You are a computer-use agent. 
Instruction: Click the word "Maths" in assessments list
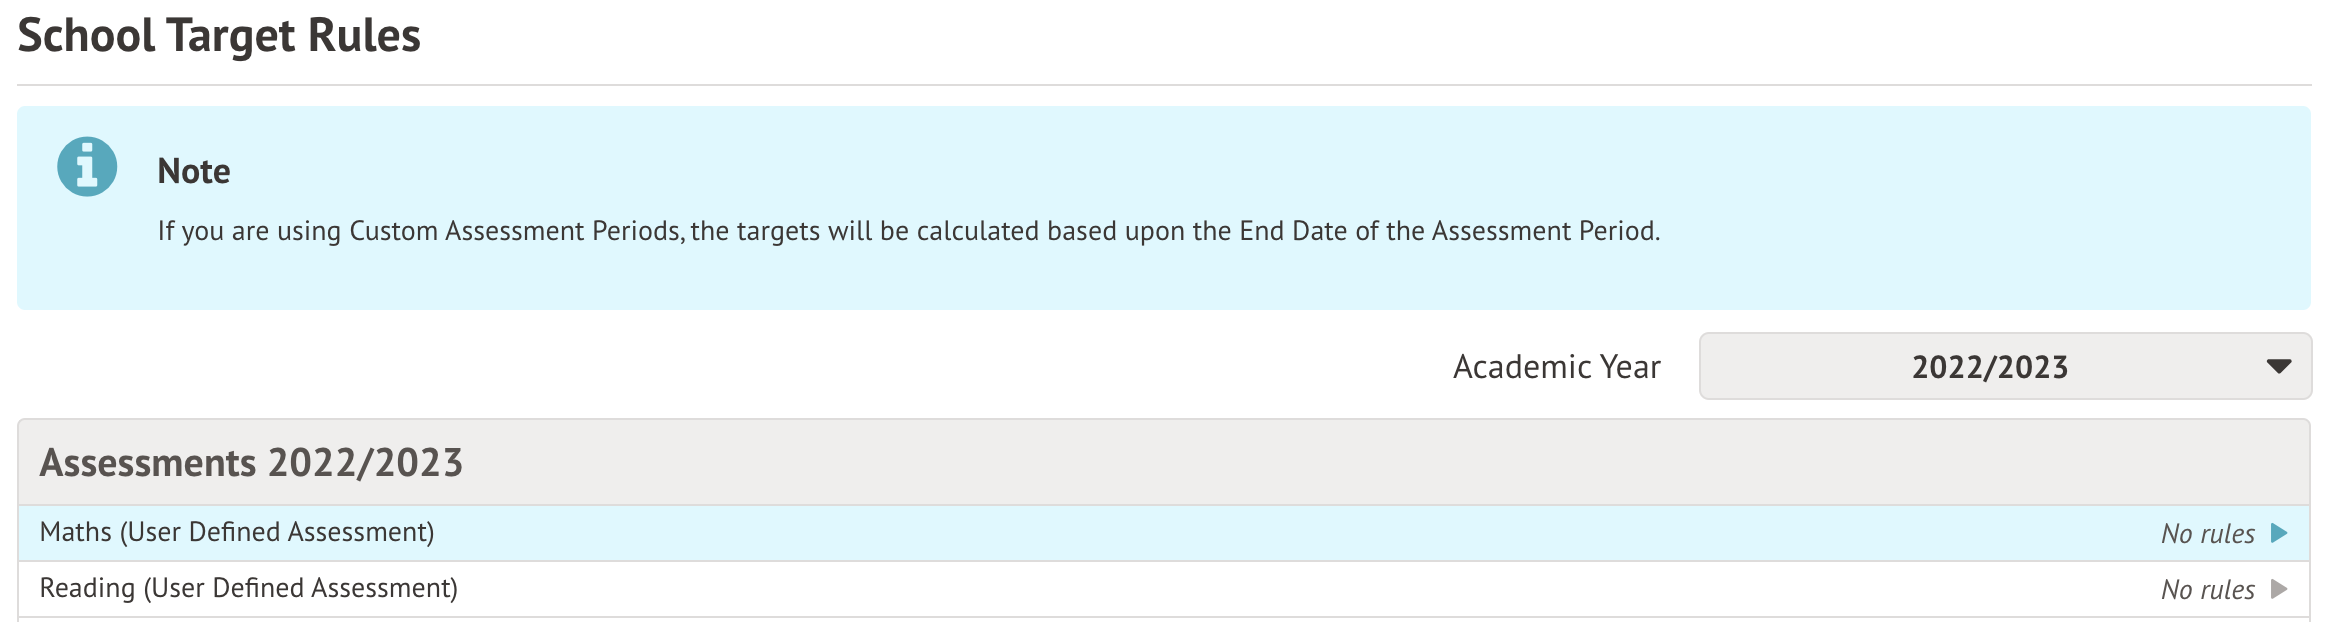[76, 532]
